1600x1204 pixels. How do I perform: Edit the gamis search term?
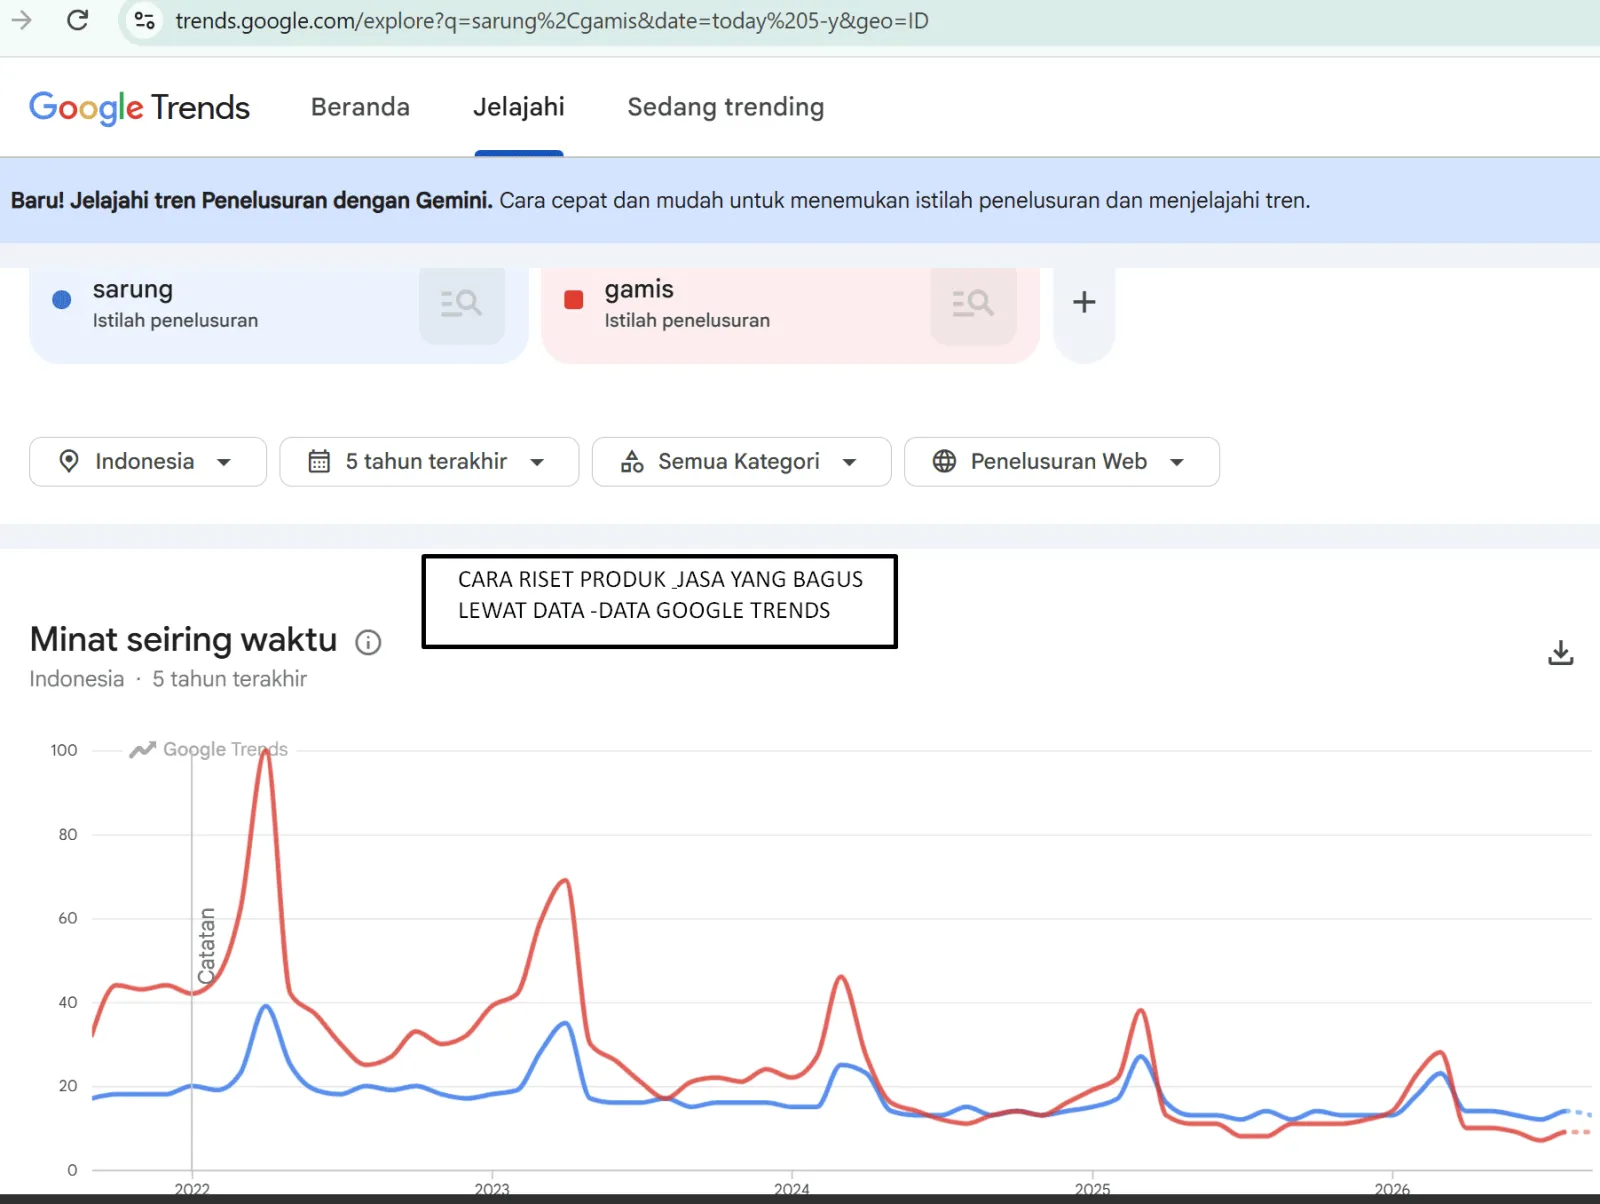(x=639, y=290)
